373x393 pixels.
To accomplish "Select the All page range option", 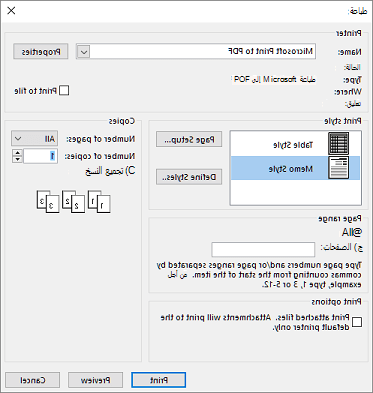I will pos(352,232).
